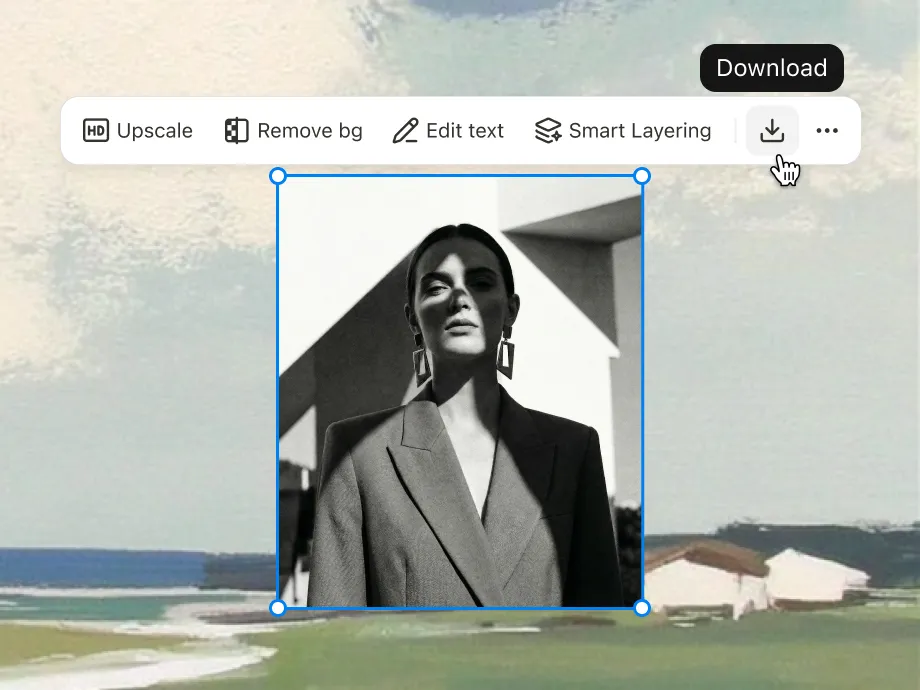Click the HD Upscale icon

tap(96, 131)
